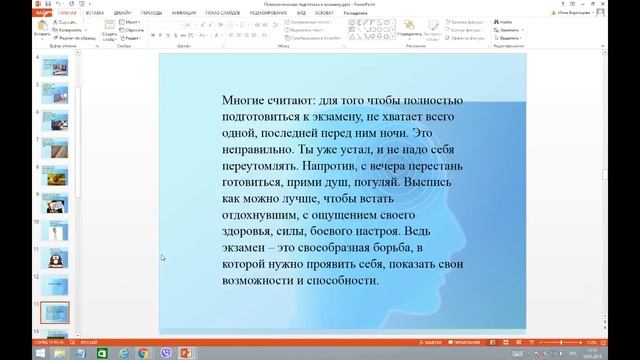Switch to the Переходы (Transitions) tab
The height and width of the screenshot is (360, 640).
point(151,13)
